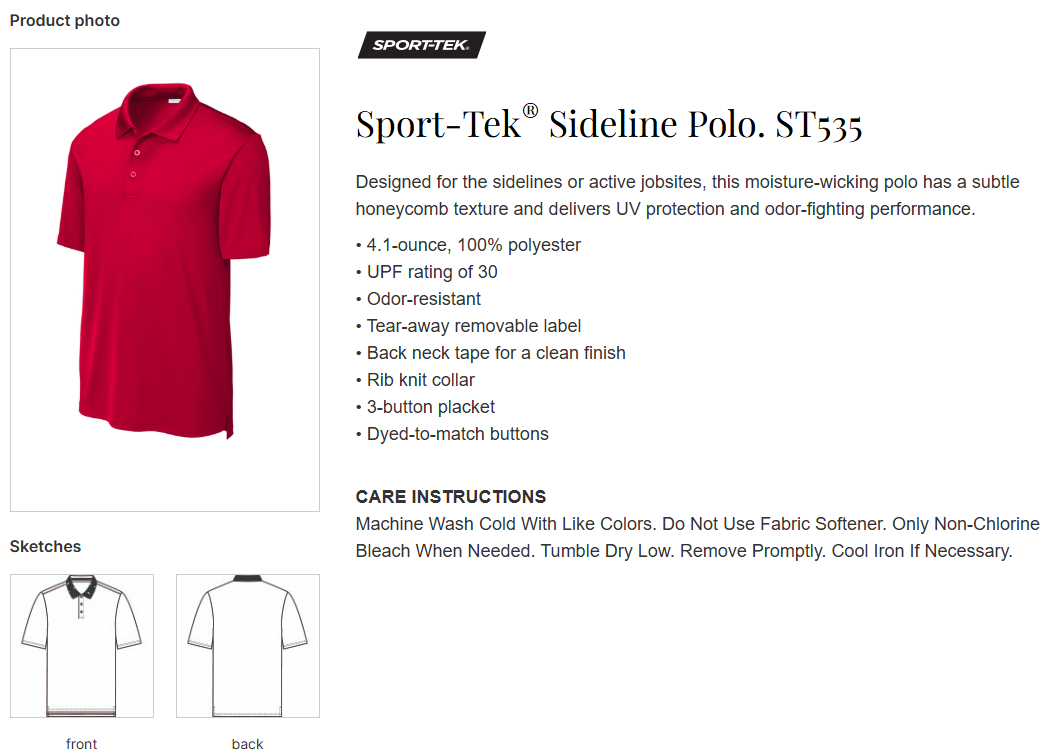1057x752 pixels.
Task: Select the front sketch thumbnail
Action: 82,645
